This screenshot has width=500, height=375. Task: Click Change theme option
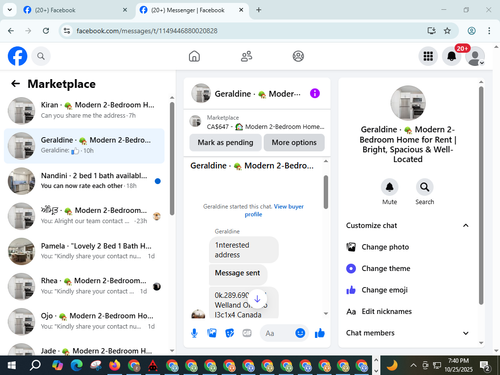408,268
